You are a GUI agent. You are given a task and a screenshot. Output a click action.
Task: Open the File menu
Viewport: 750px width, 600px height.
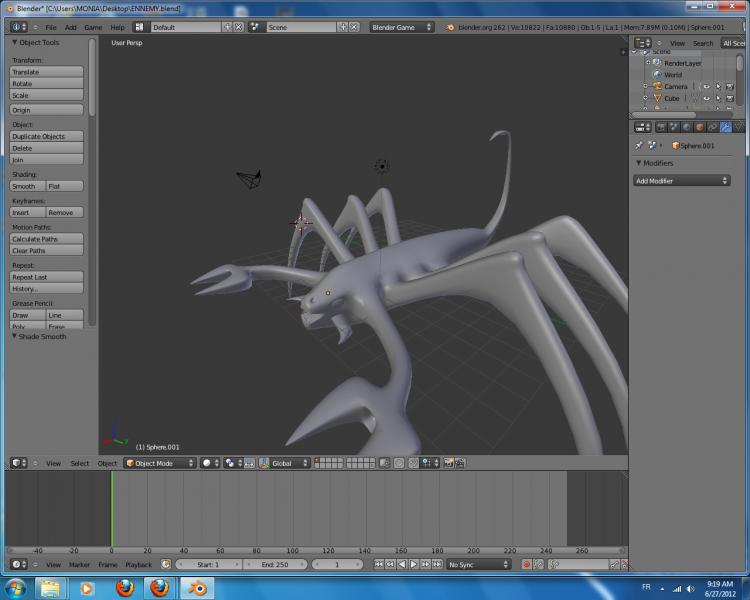tap(51, 27)
